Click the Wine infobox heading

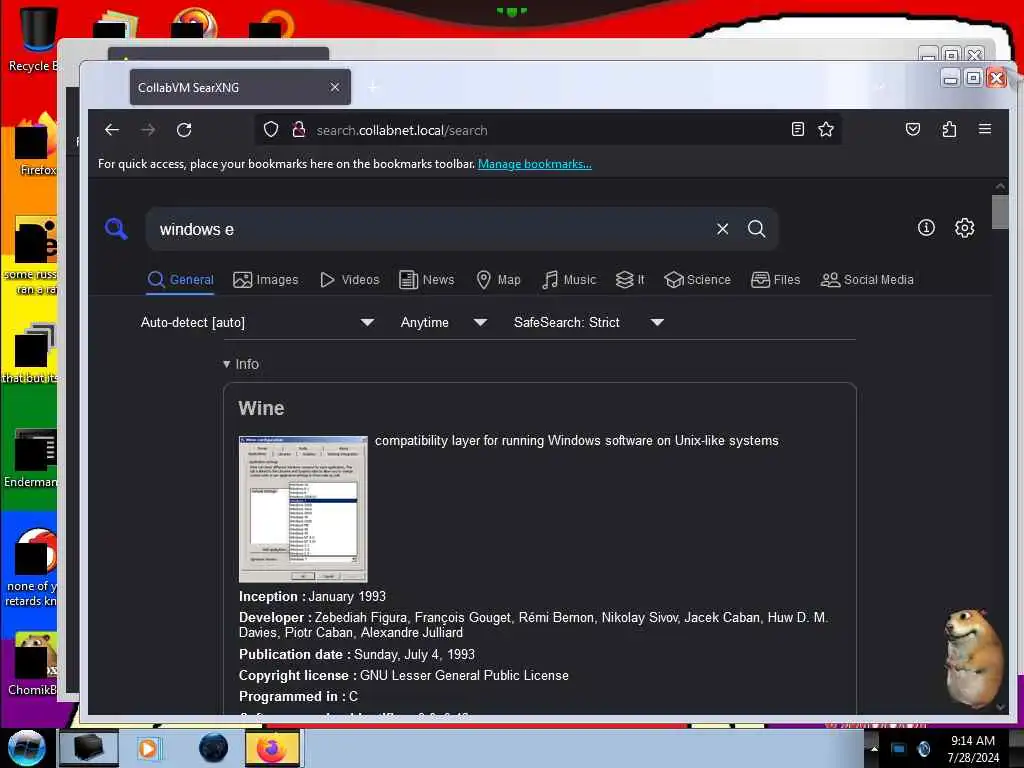[261, 408]
